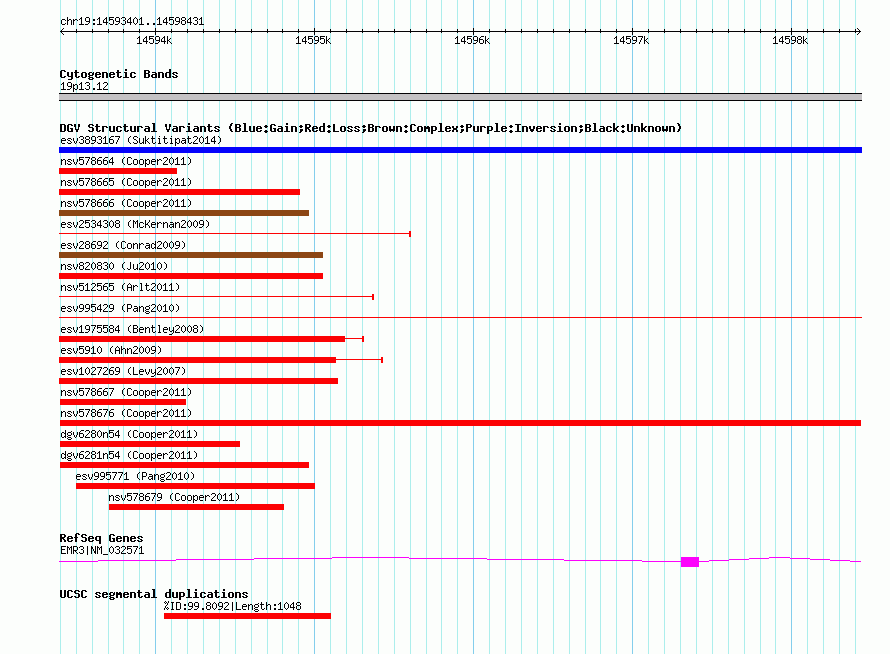Click the 14595k ruler mark
This screenshot has height=654, width=890.
313,40
